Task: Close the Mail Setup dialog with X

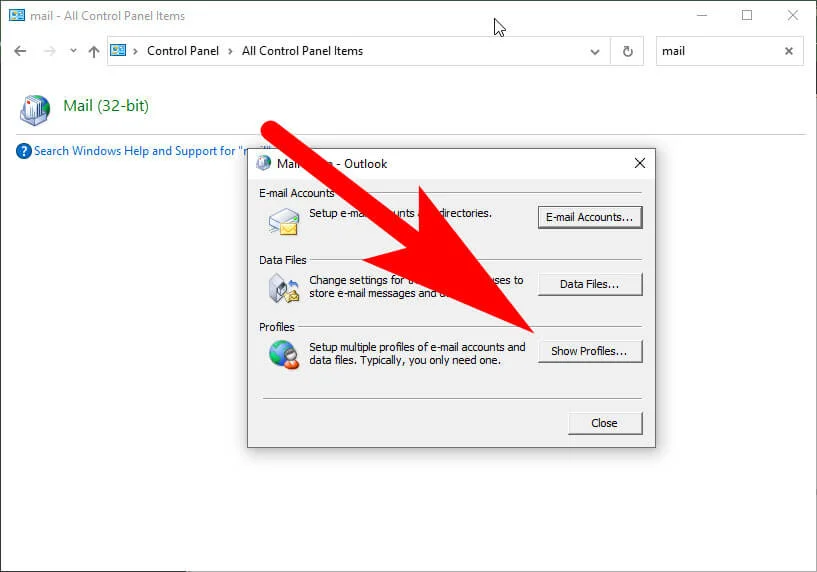Action: 640,164
